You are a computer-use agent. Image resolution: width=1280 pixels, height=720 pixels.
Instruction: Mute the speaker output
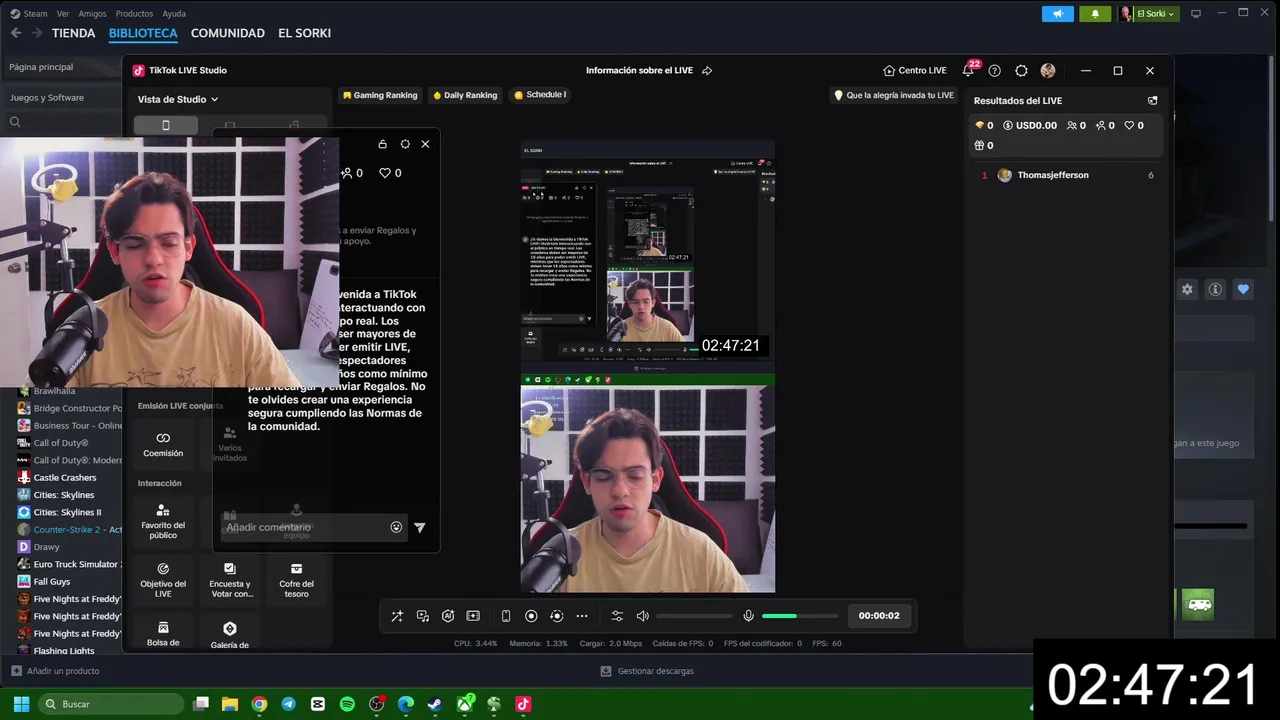(643, 616)
